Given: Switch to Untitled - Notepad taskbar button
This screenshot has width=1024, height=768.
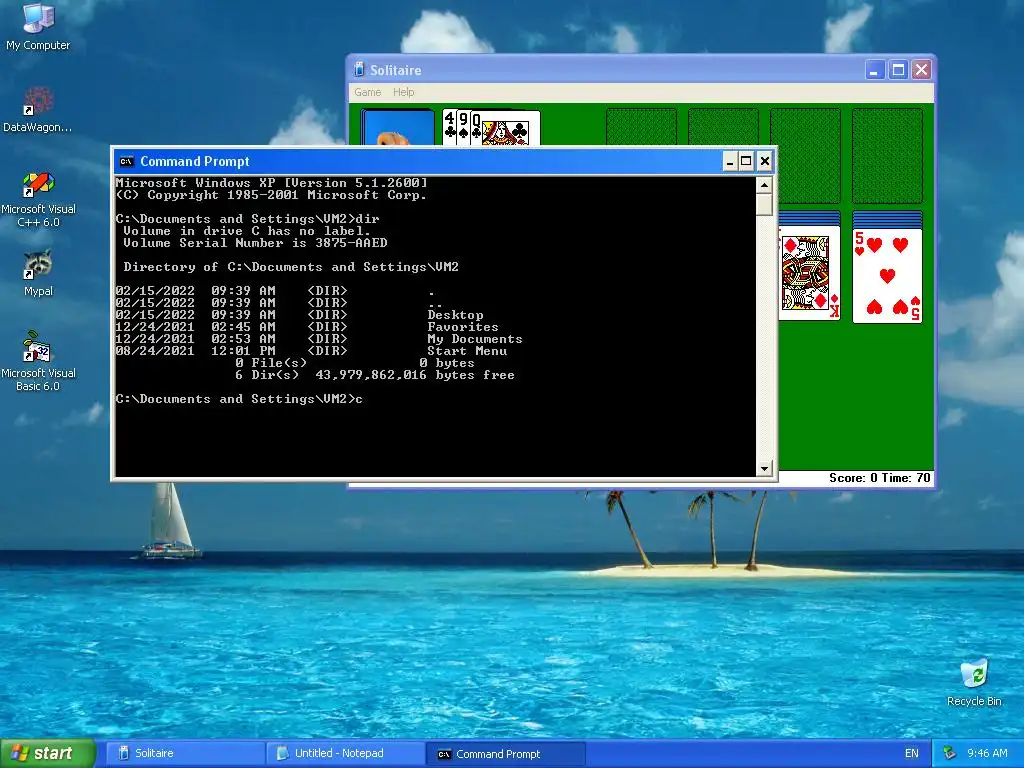Looking at the screenshot, I should 345,753.
